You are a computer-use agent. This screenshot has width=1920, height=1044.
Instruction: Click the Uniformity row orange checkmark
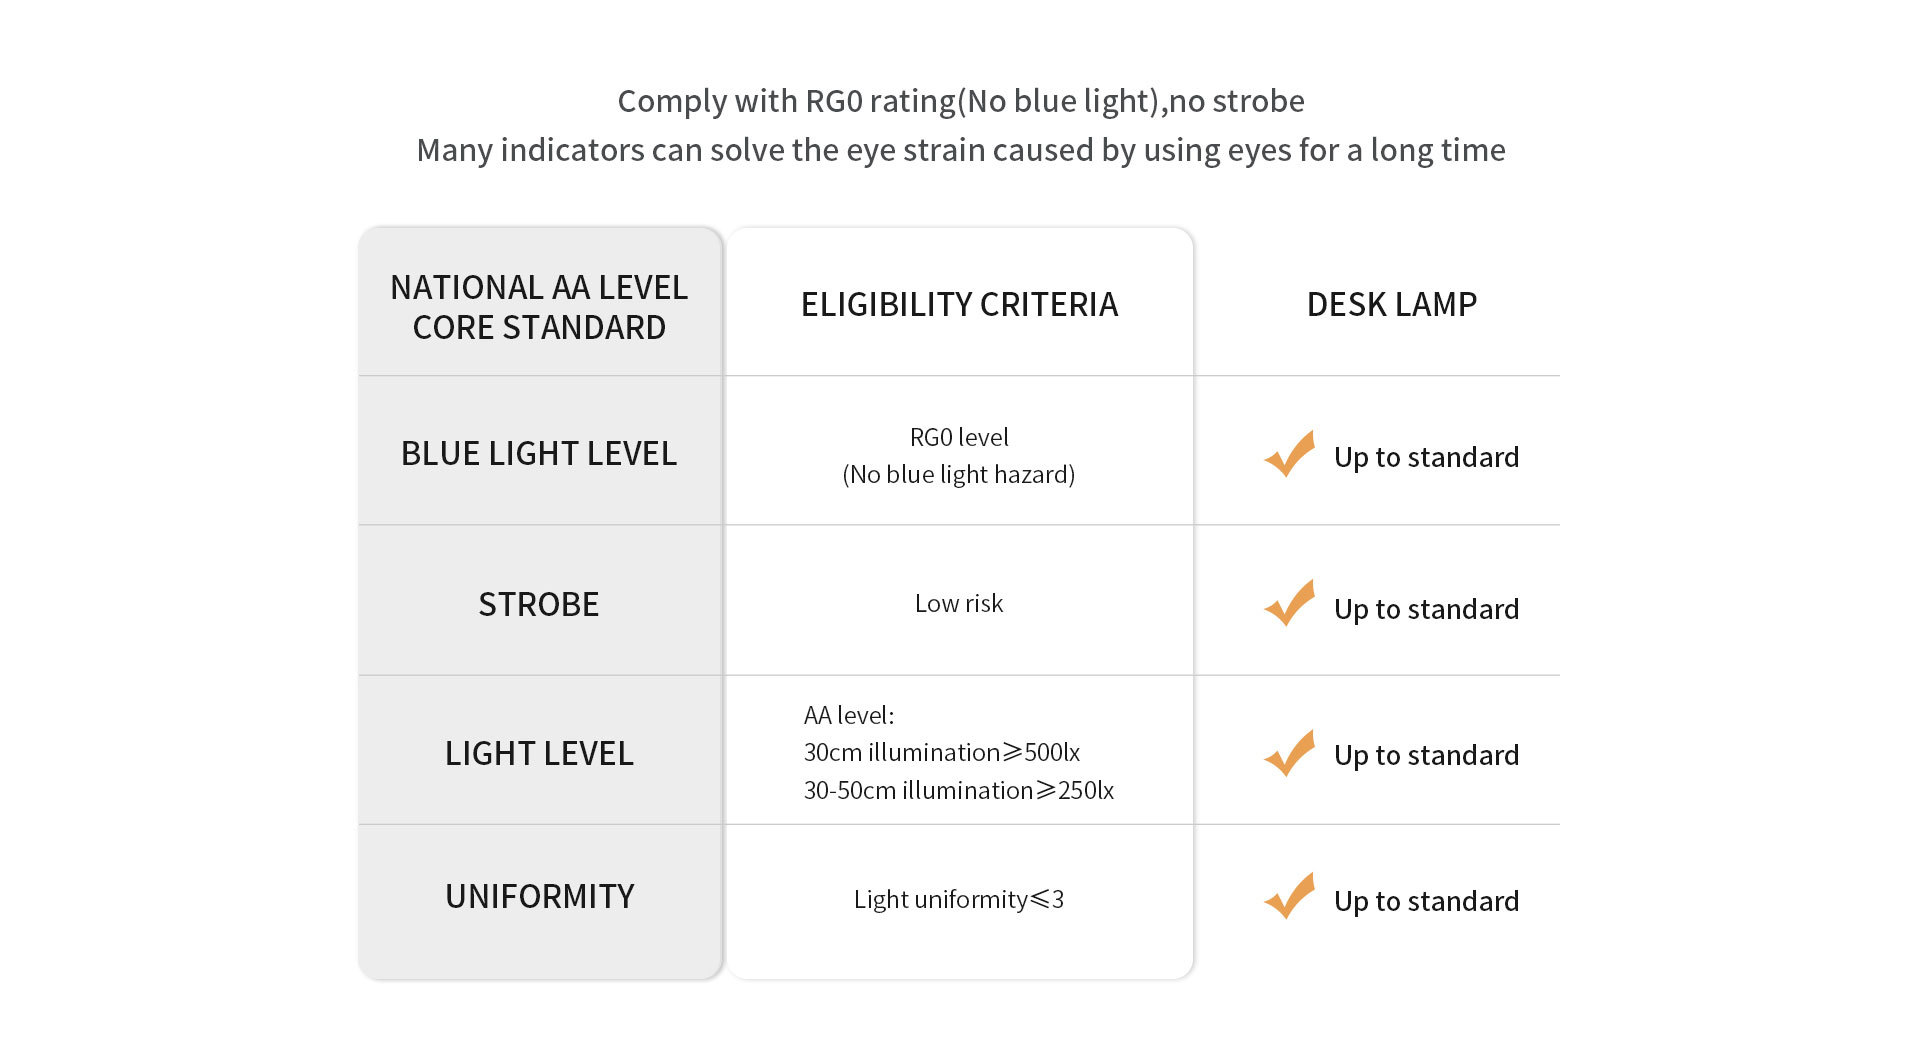pos(1290,896)
